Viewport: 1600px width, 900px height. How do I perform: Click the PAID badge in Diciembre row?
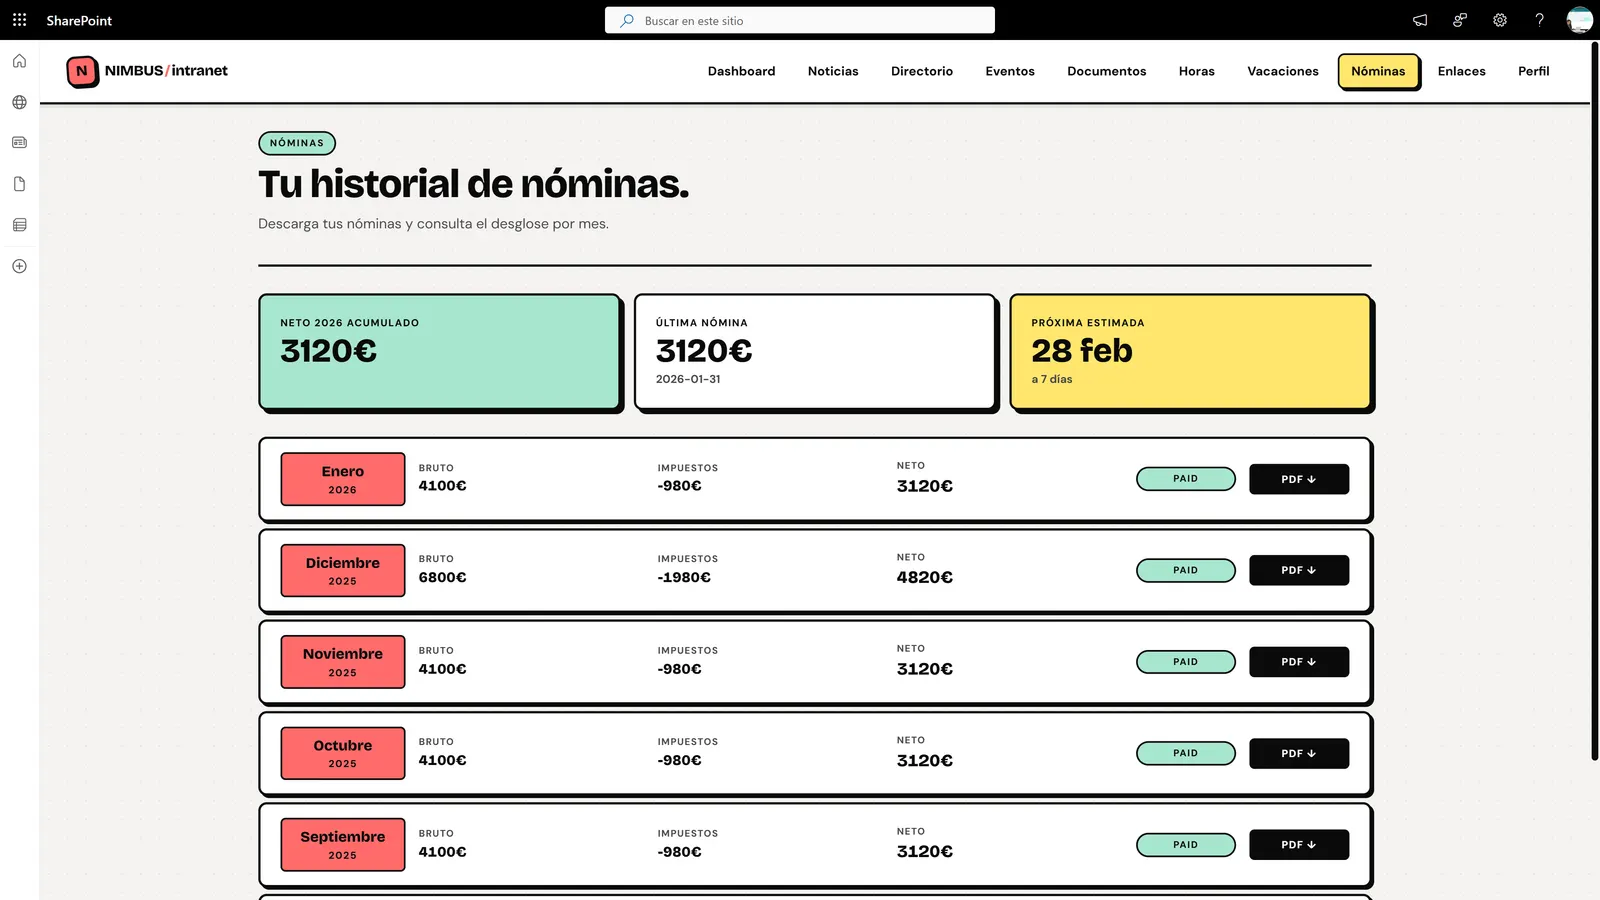(x=1186, y=570)
